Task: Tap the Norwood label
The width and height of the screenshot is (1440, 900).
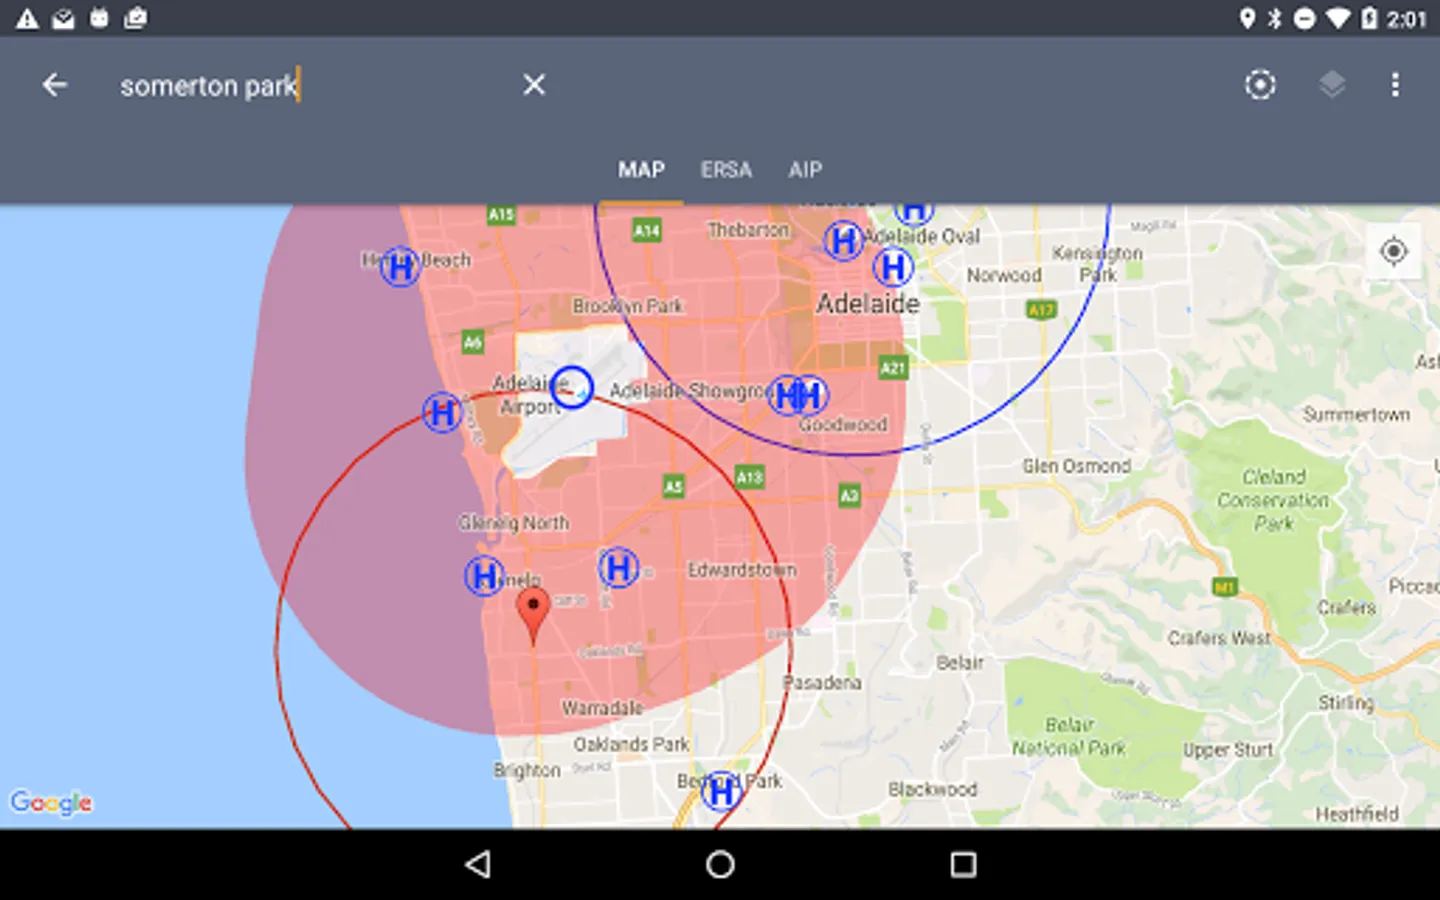Action: click(x=1004, y=275)
